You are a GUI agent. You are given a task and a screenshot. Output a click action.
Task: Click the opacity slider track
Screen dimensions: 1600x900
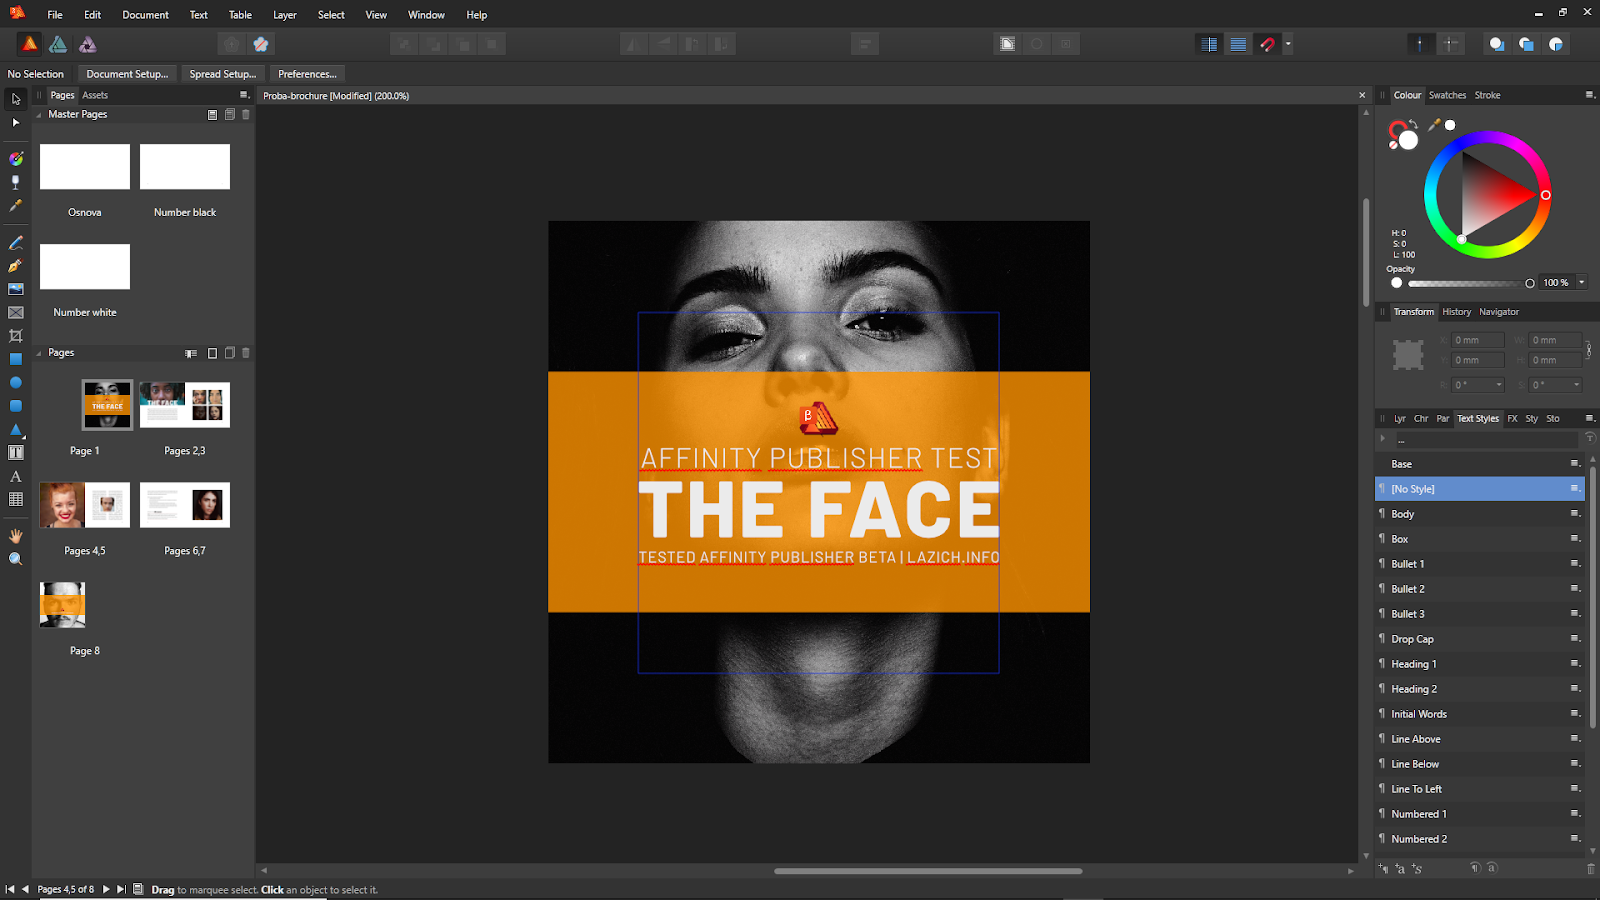pos(1468,283)
